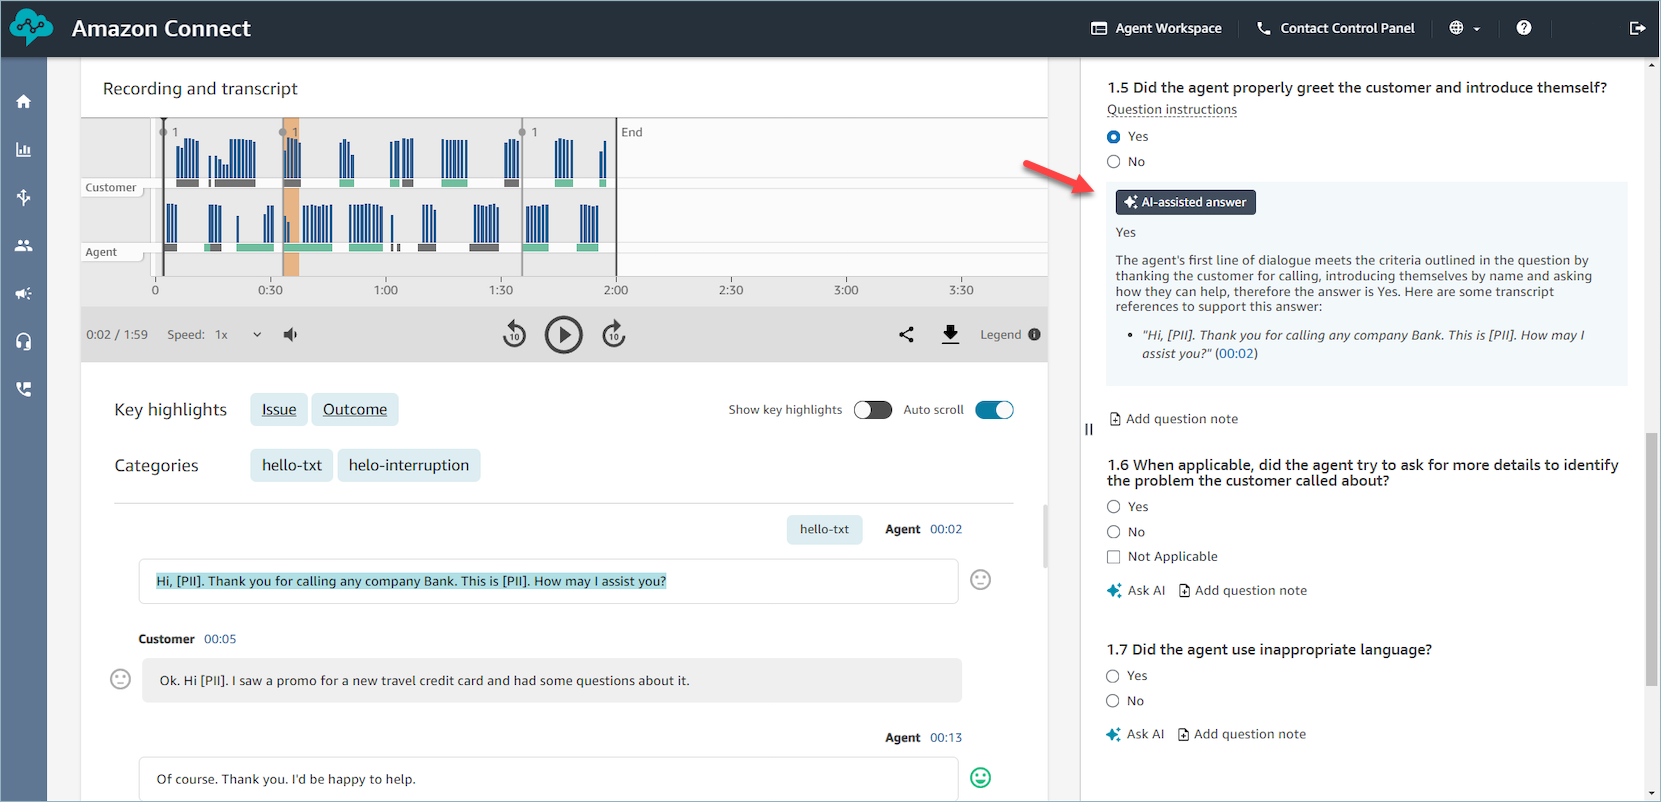Expand Question instructions for question 1.5
This screenshot has height=802, width=1661.
pos(1171,110)
